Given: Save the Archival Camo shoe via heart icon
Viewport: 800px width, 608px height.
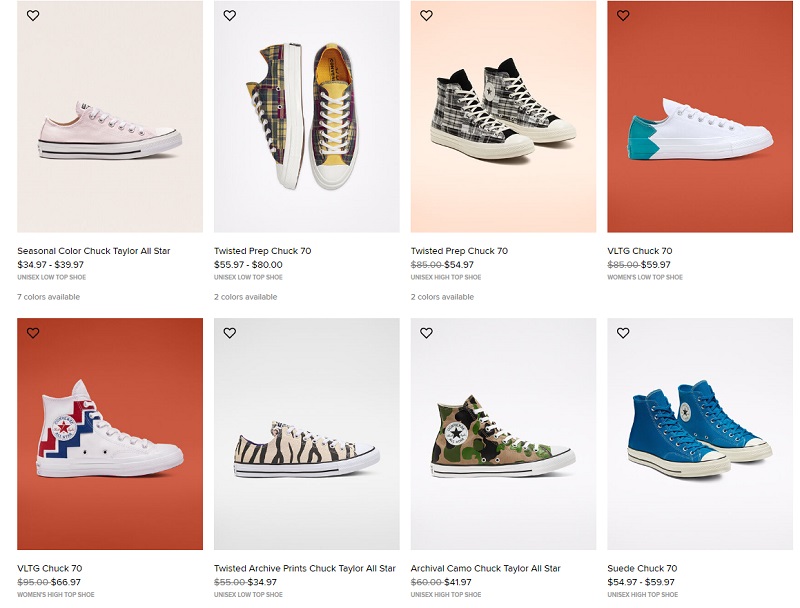Looking at the screenshot, I should click(x=427, y=333).
